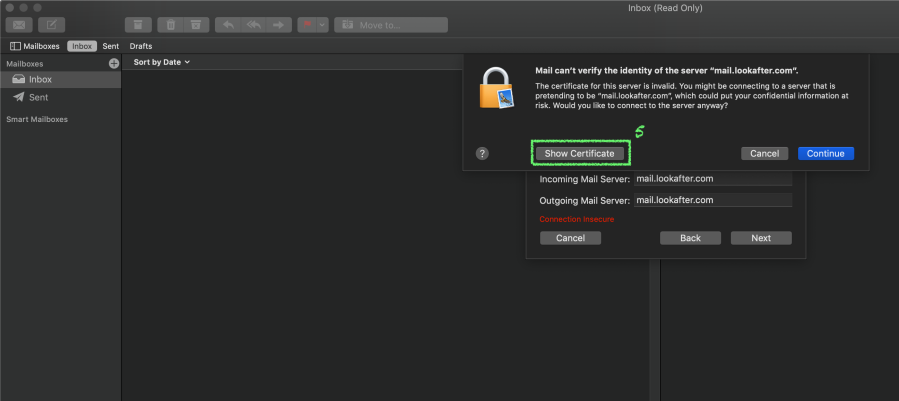Image resolution: width=899 pixels, height=401 pixels.
Task: Click the Archive toolbar icon
Action: (138, 24)
